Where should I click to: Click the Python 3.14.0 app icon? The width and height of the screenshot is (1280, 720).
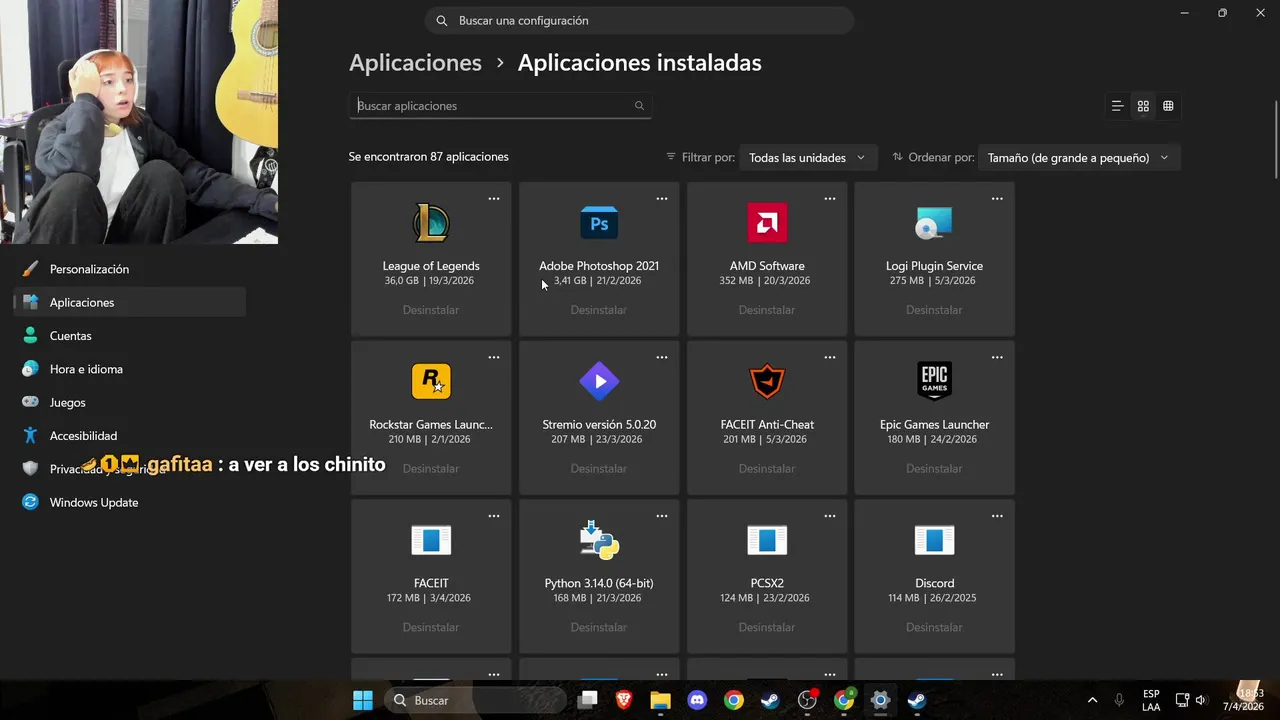pyautogui.click(x=599, y=540)
